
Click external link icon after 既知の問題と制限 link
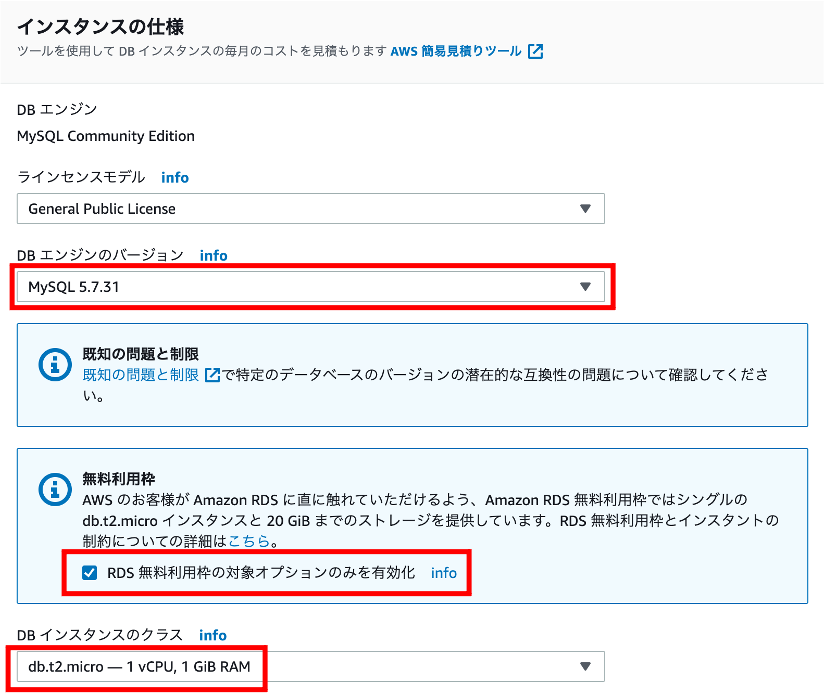(x=212, y=375)
